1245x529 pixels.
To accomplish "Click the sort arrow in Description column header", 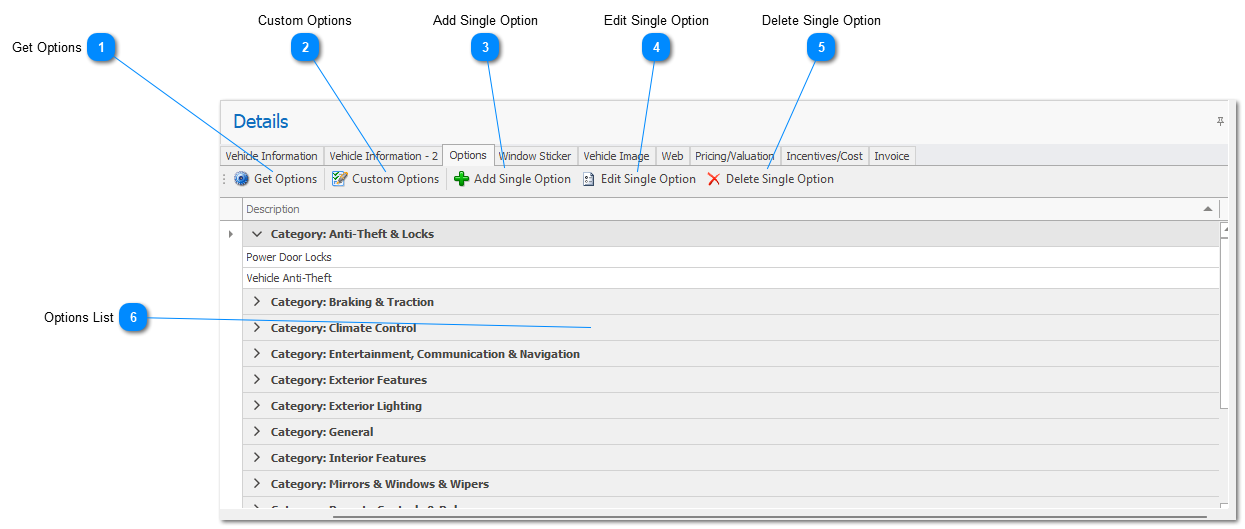I will [x=1208, y=209].
